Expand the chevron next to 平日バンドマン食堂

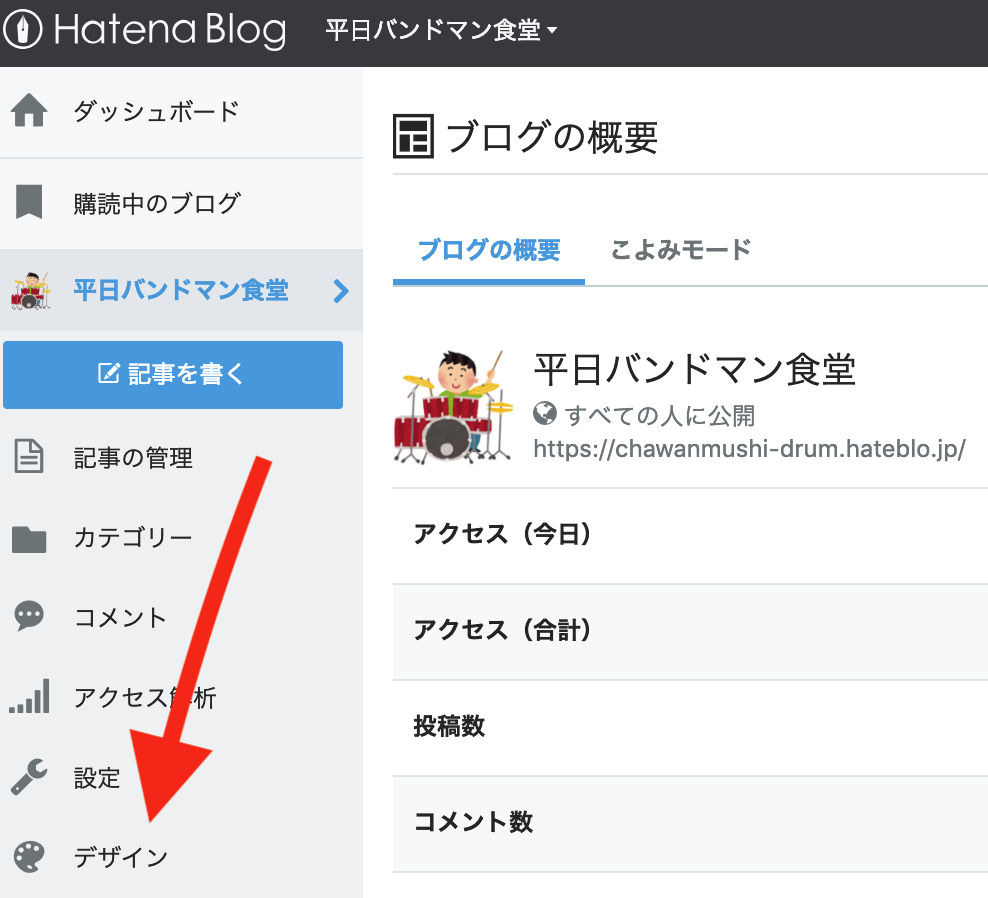point(341,291)
